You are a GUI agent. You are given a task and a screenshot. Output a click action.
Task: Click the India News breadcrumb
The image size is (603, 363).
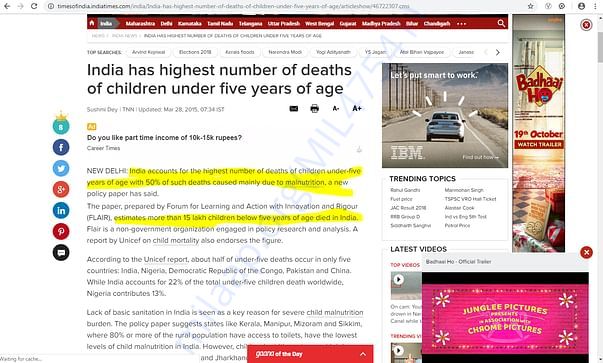coord(124,36)
